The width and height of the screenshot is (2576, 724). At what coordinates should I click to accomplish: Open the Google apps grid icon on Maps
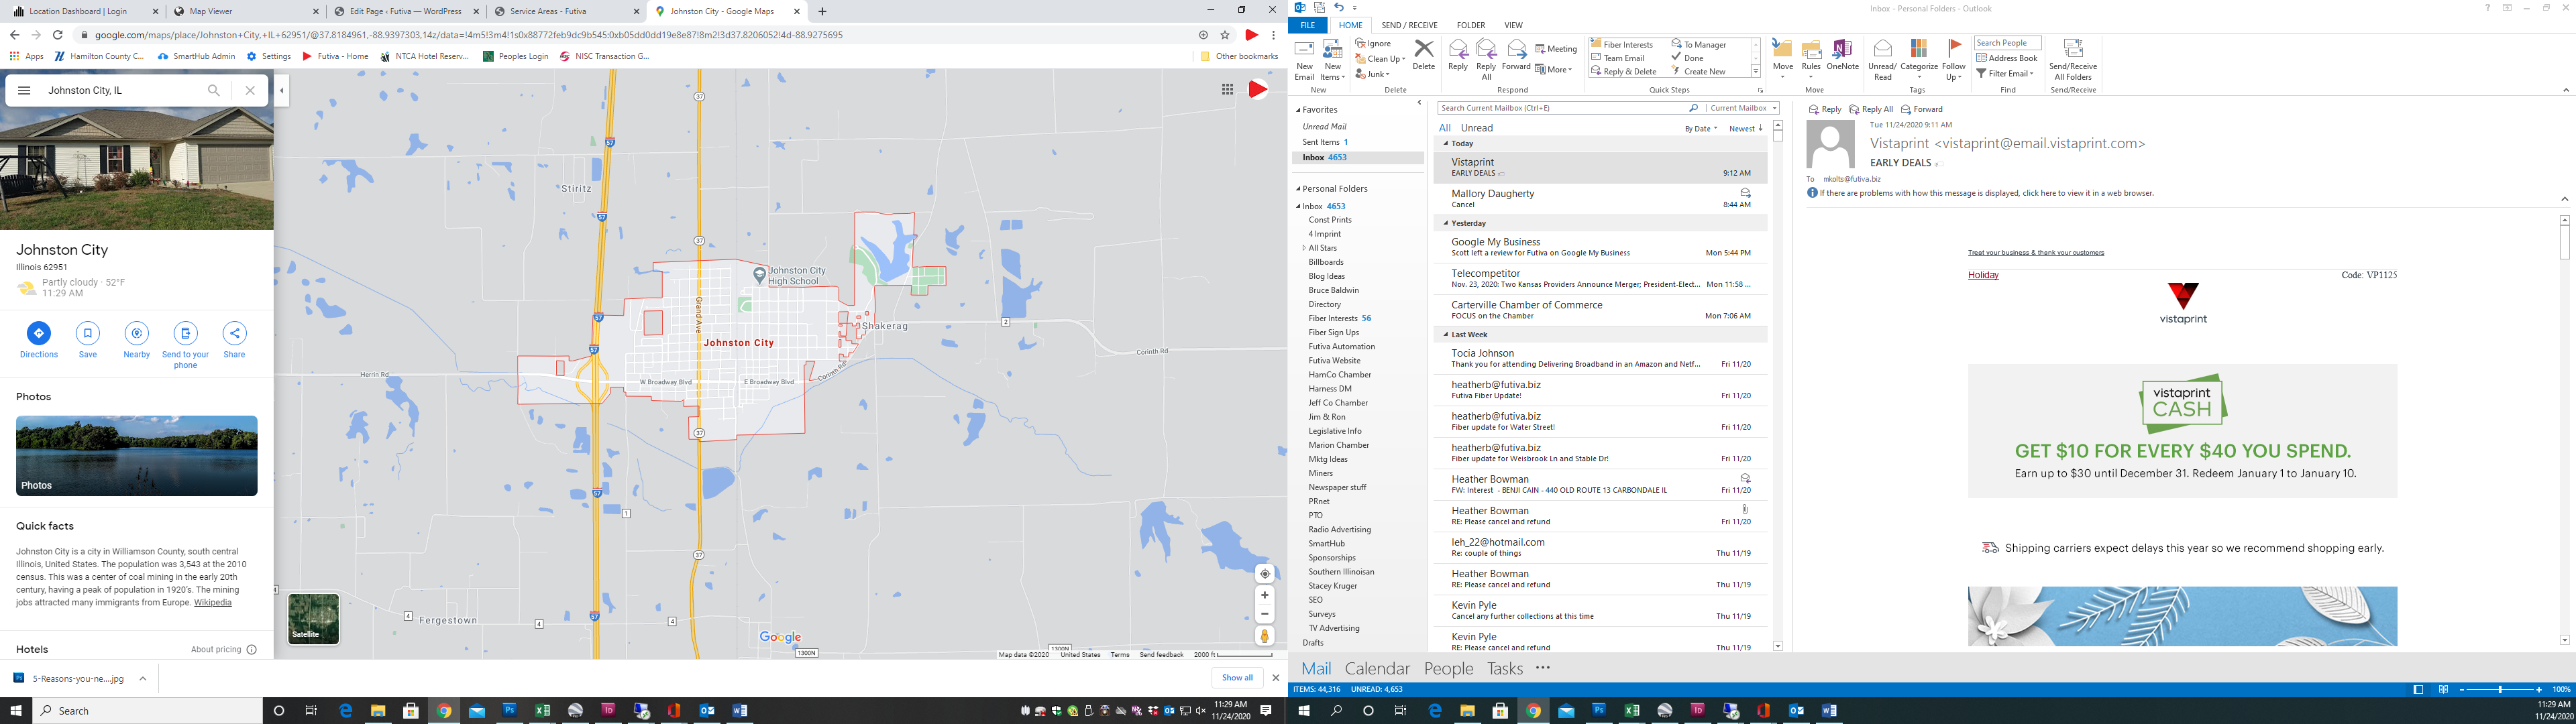[x=1227, y=89]
